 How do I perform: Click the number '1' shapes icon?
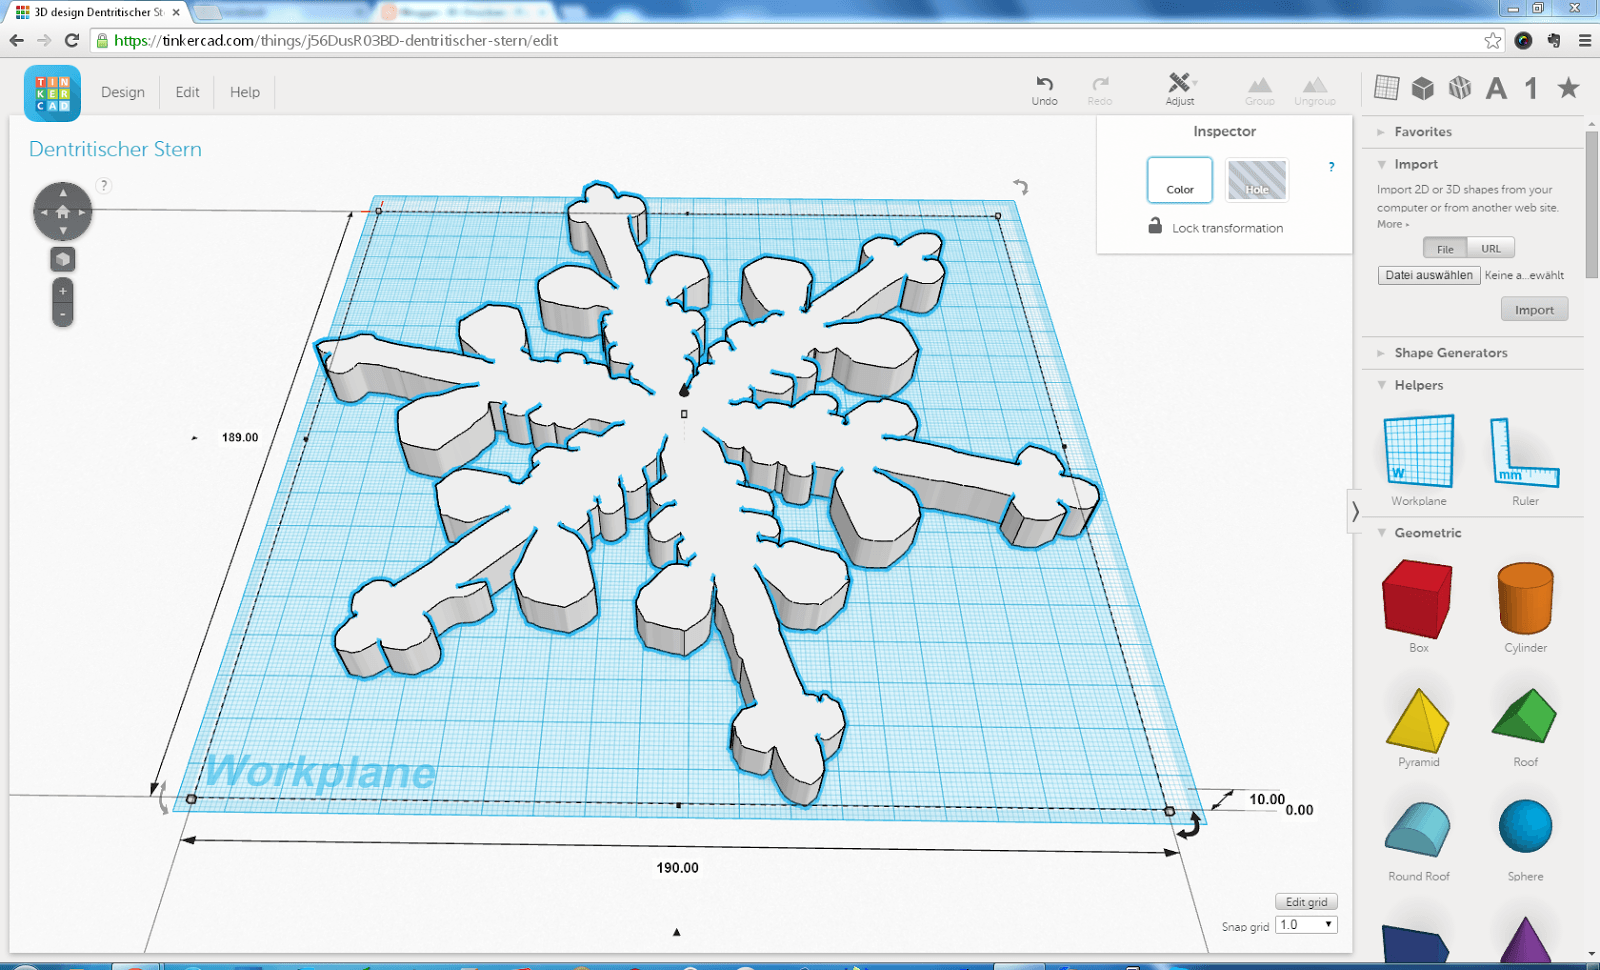click(x=1530, y=88)
